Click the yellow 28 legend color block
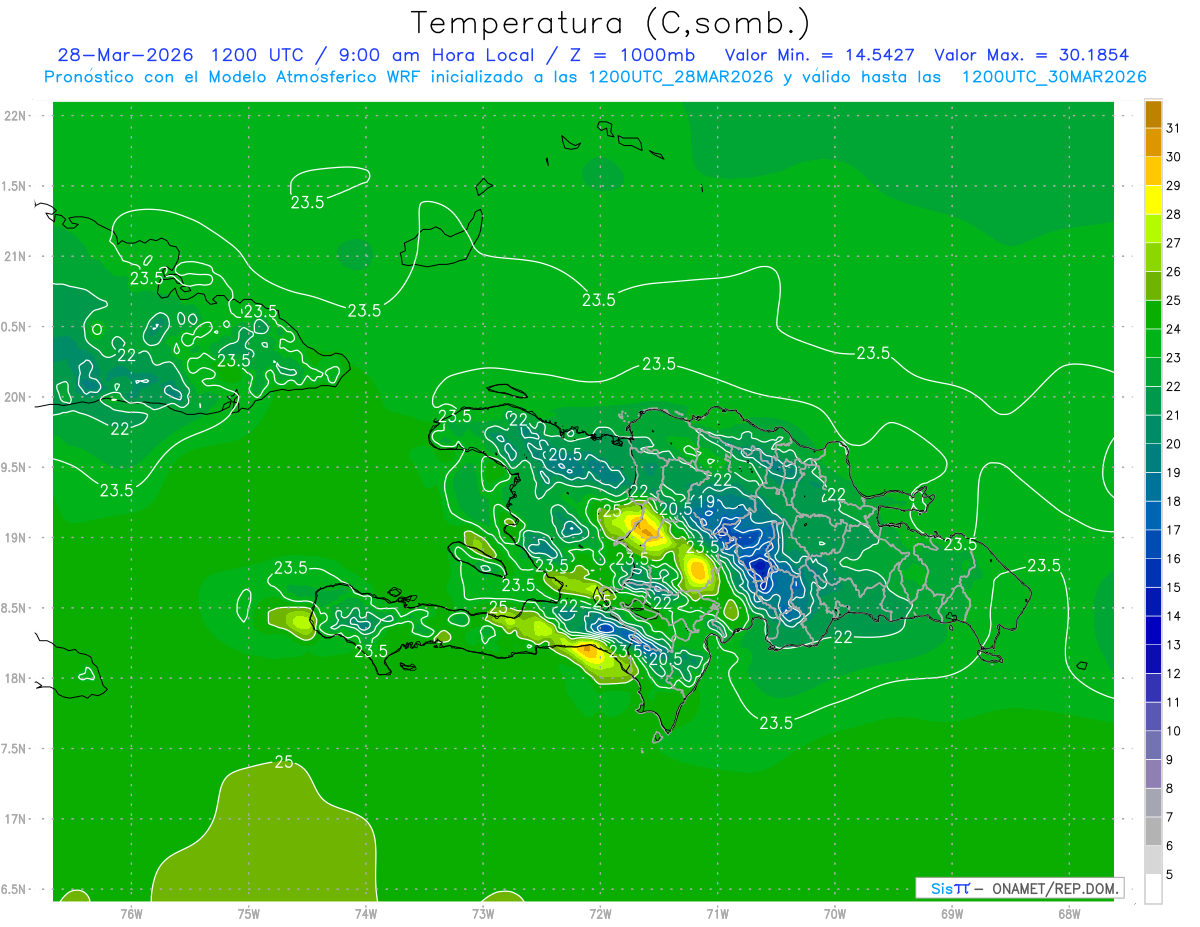Screen dimensions: 1200x927 (x=1153, y=201)
